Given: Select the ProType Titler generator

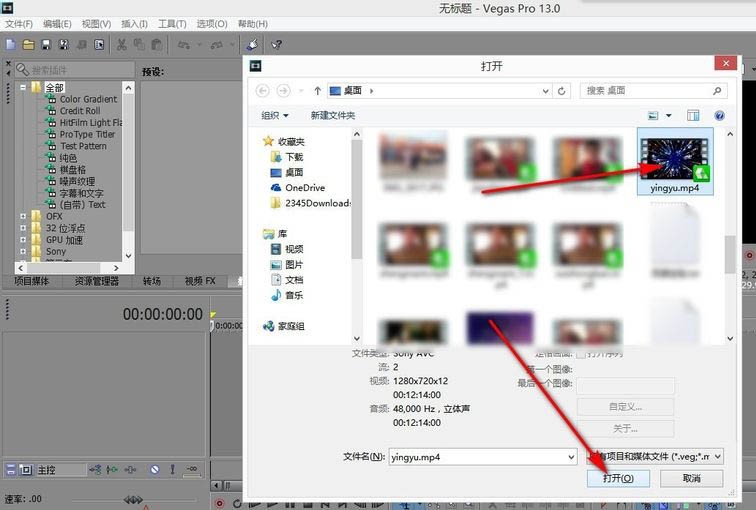Looking at the screenshot, I should tap(87, 134).
